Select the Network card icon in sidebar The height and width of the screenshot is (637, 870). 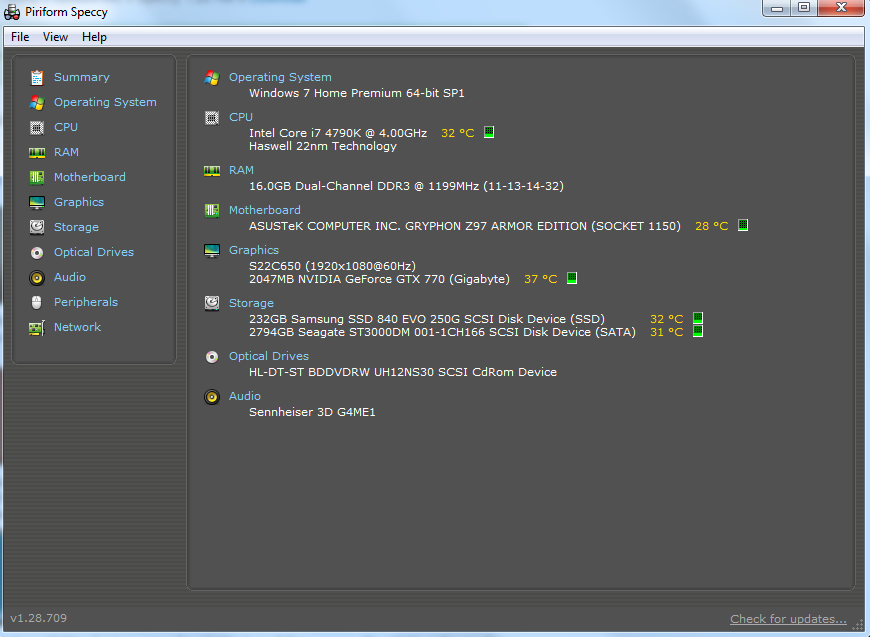[x=37, y=328]
